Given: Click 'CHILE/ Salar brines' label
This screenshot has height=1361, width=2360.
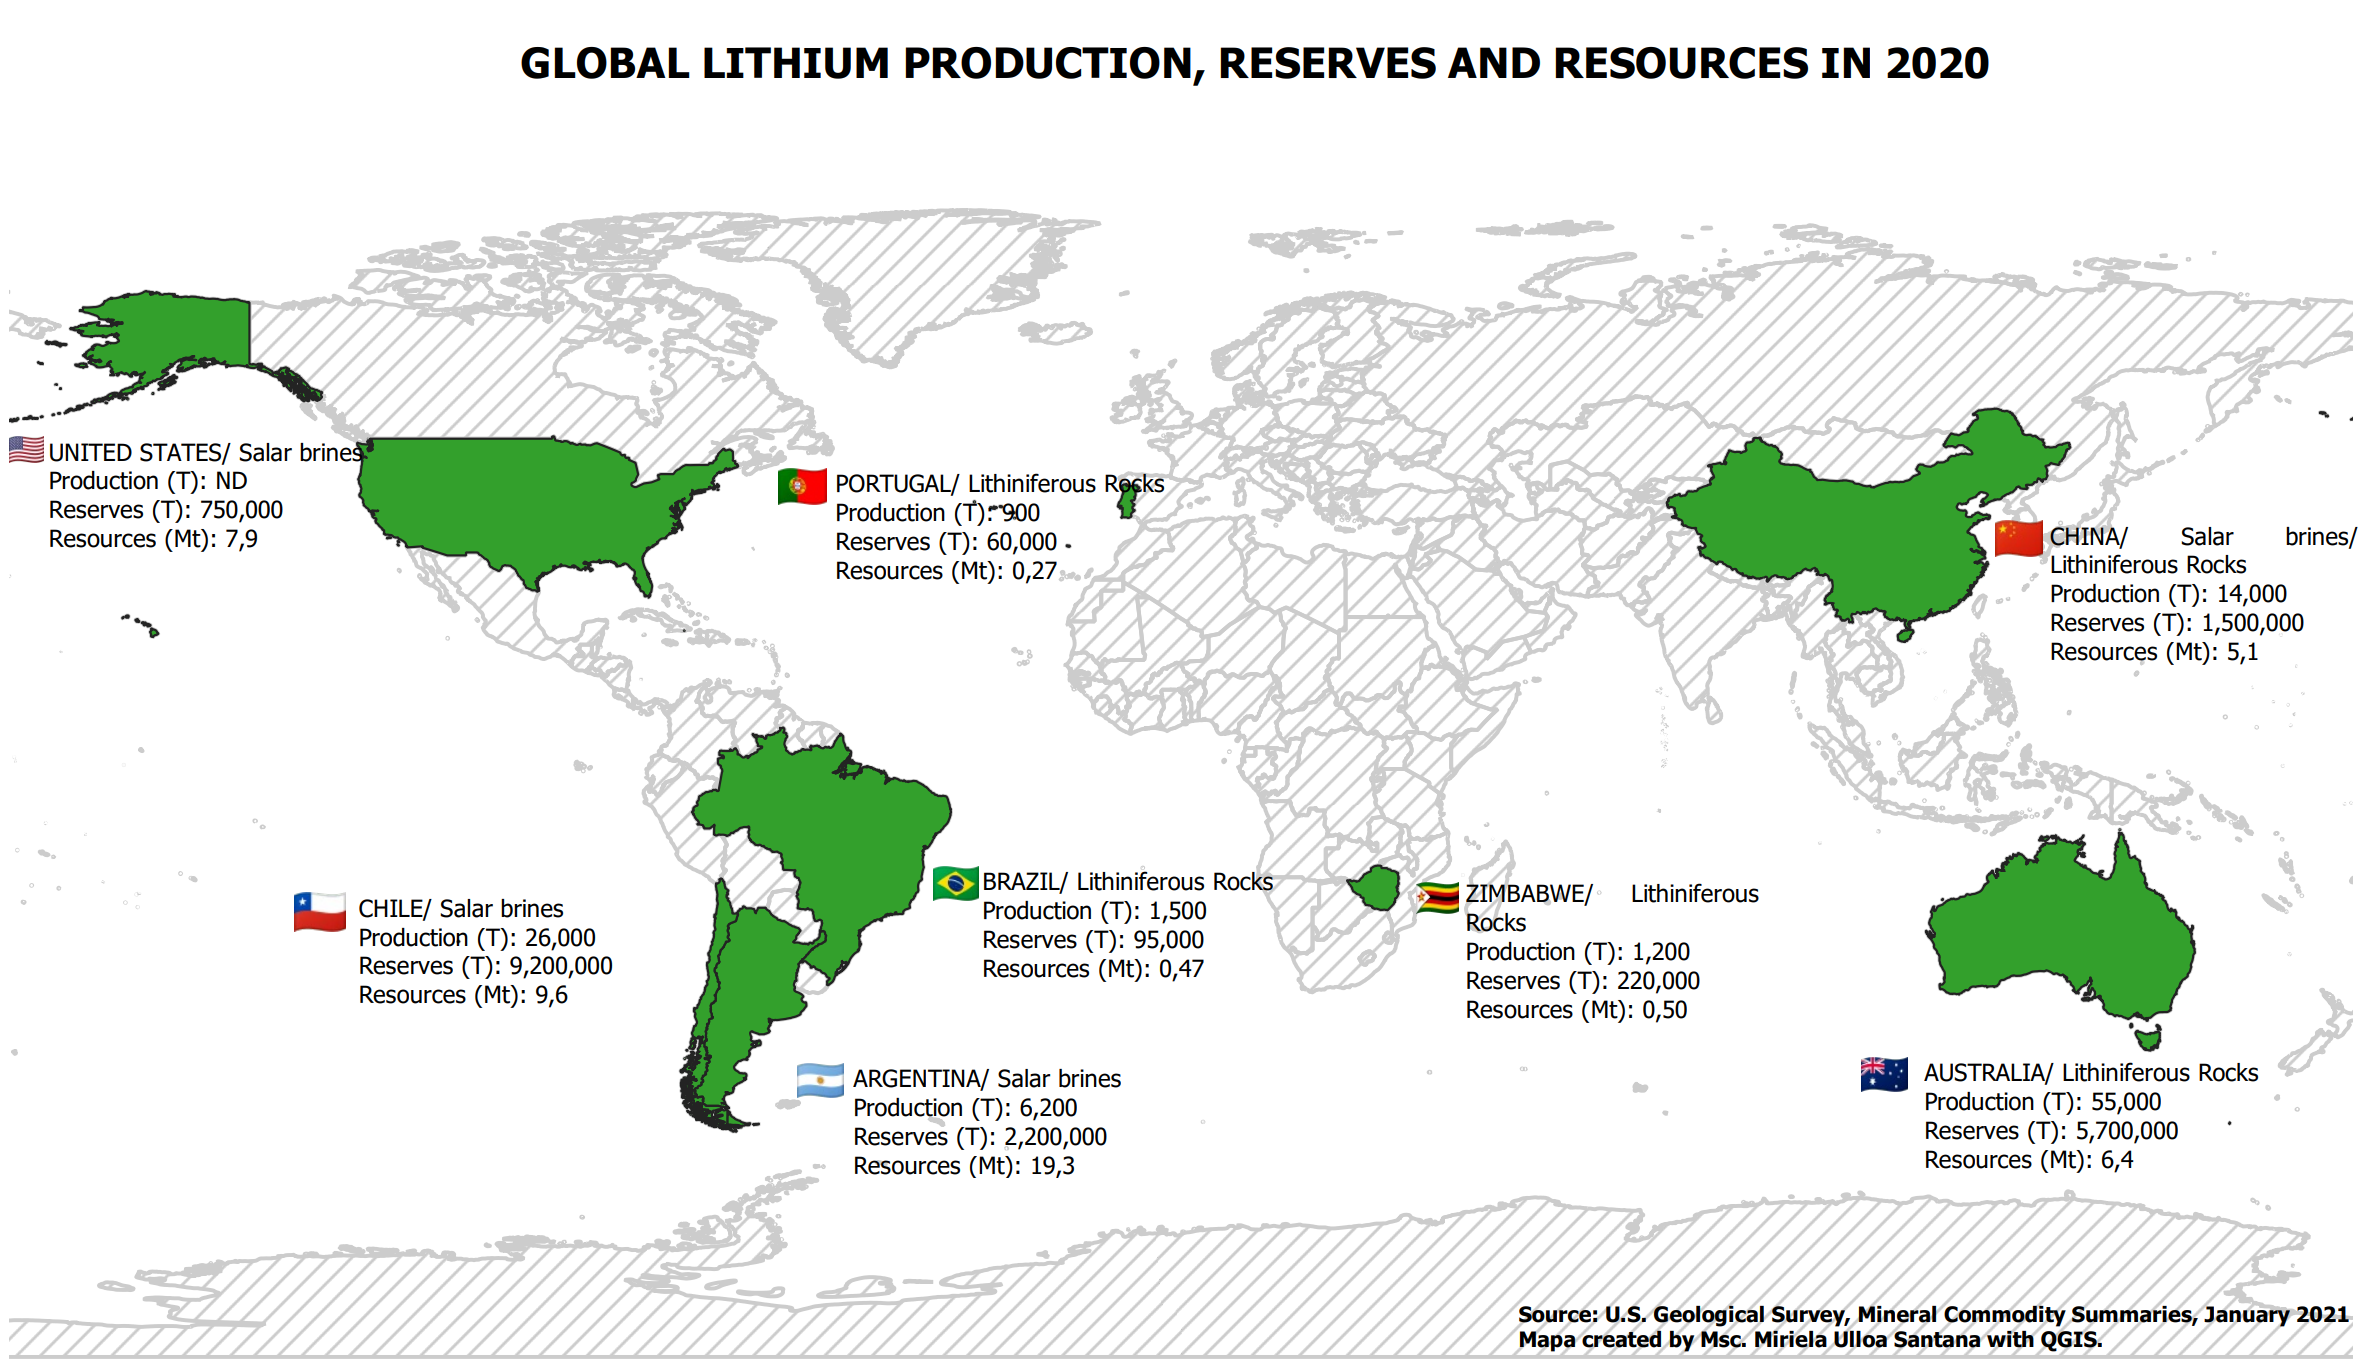Looking at the screenshot, I should coord(461,909).
